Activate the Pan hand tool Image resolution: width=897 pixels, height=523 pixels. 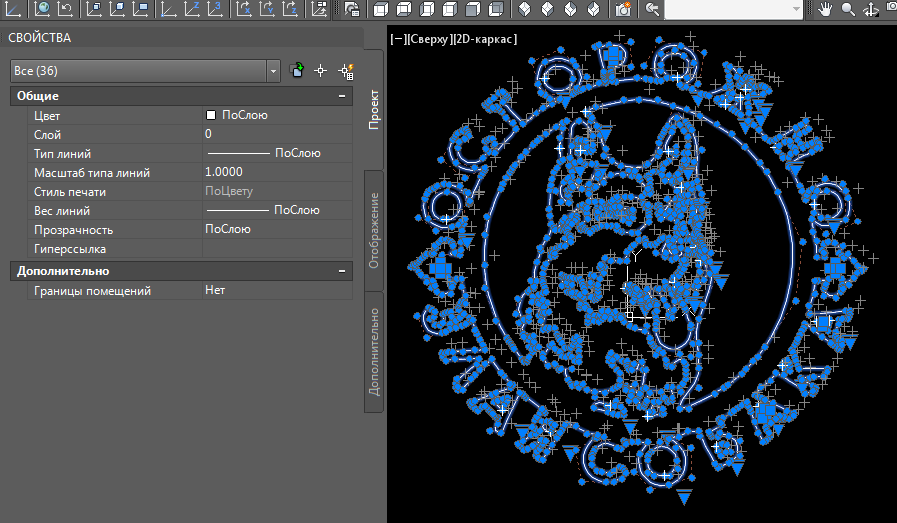tap(824, 9)
